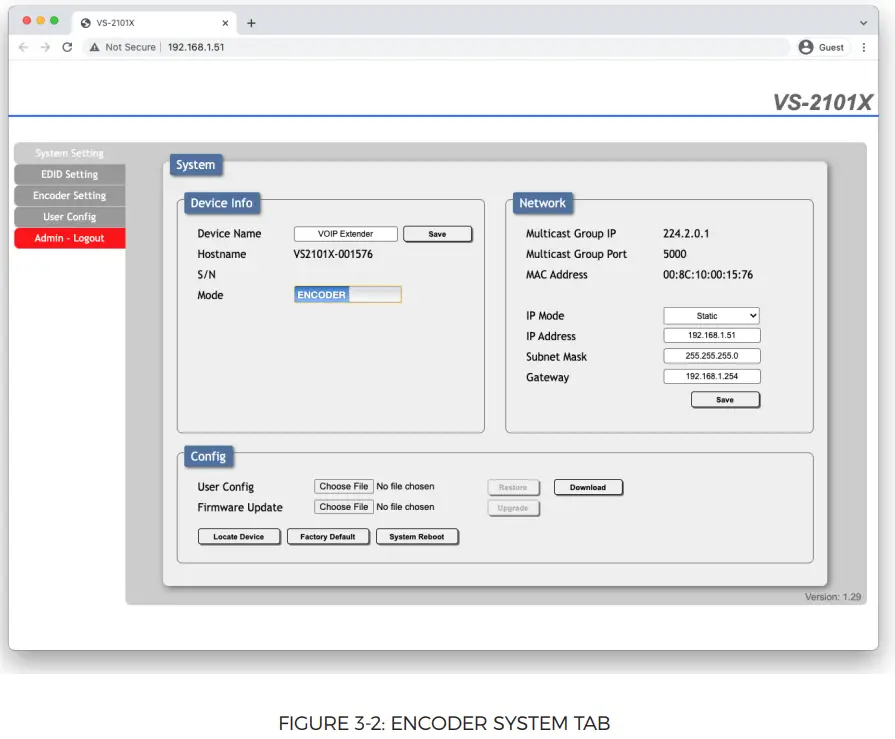Click the Device Name input field
The height and width of the screenshot is (739, 895).
click(x=345, y=234)
